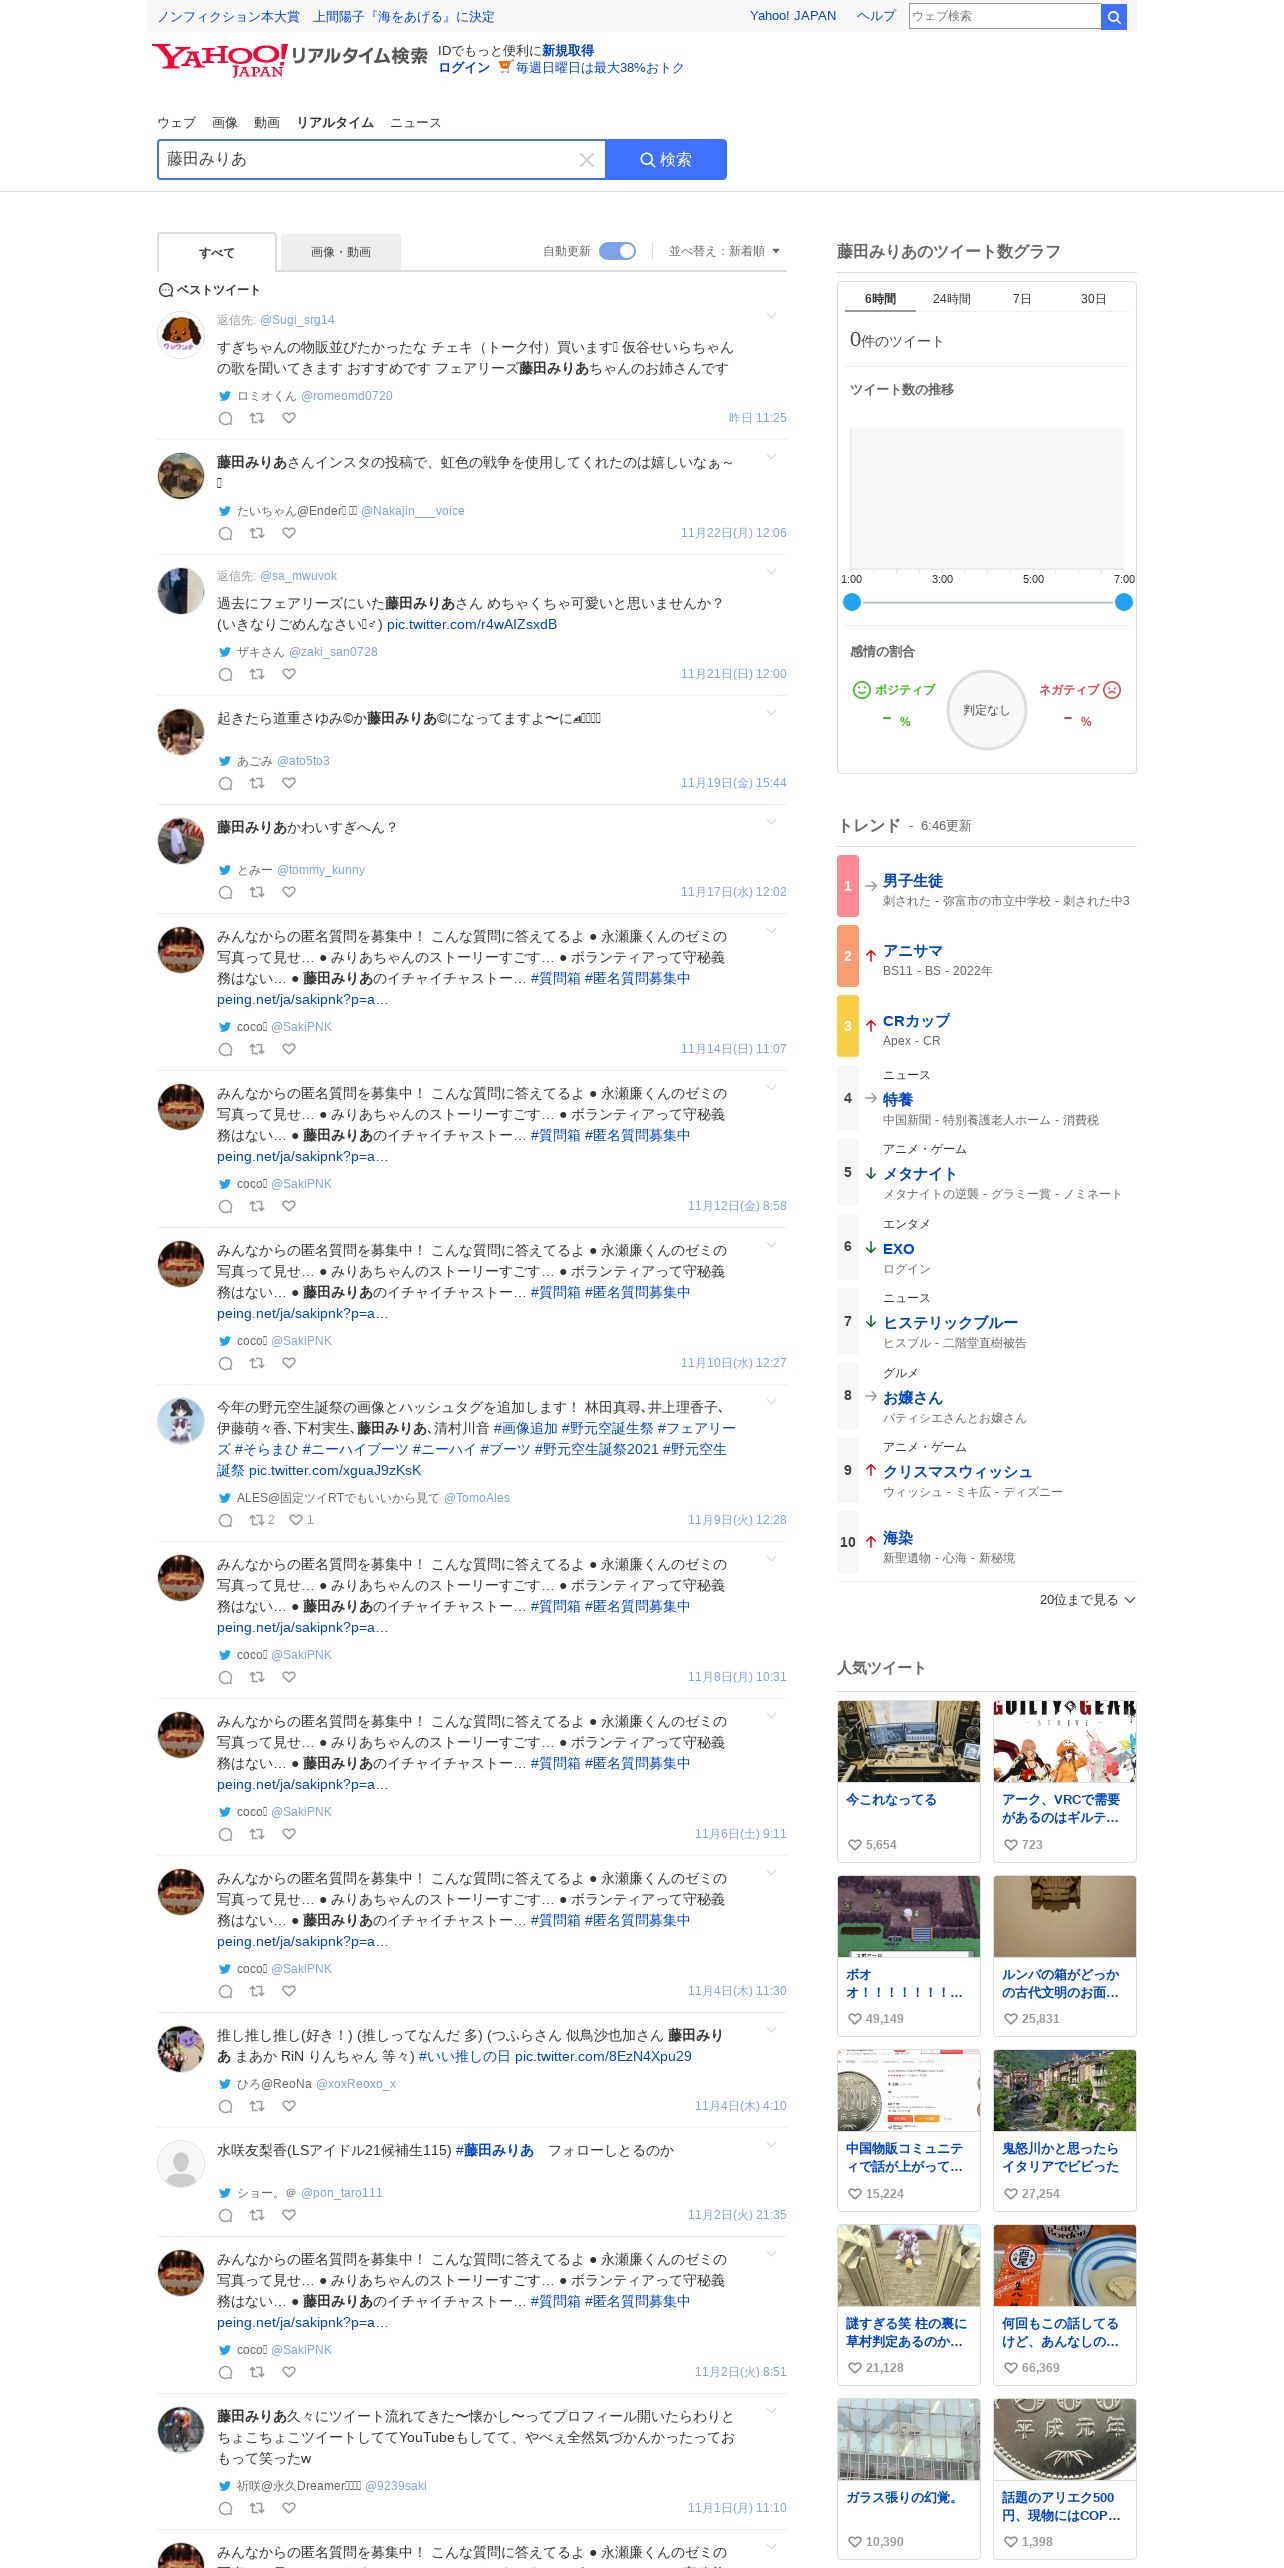Reply to romeomd0720's tweet

click(226, 419)
